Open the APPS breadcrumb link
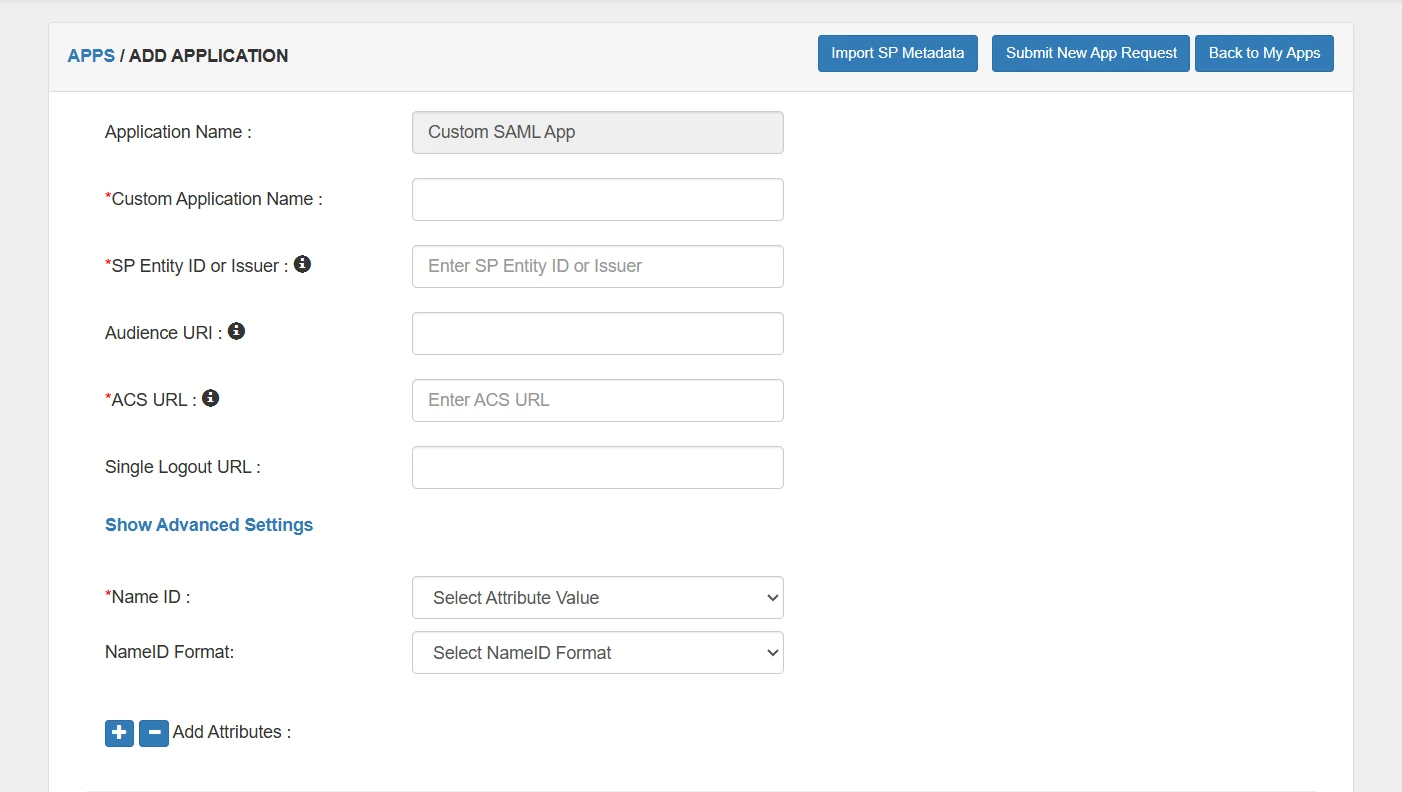Screen dimensions: 1402x792 (91, 56)
